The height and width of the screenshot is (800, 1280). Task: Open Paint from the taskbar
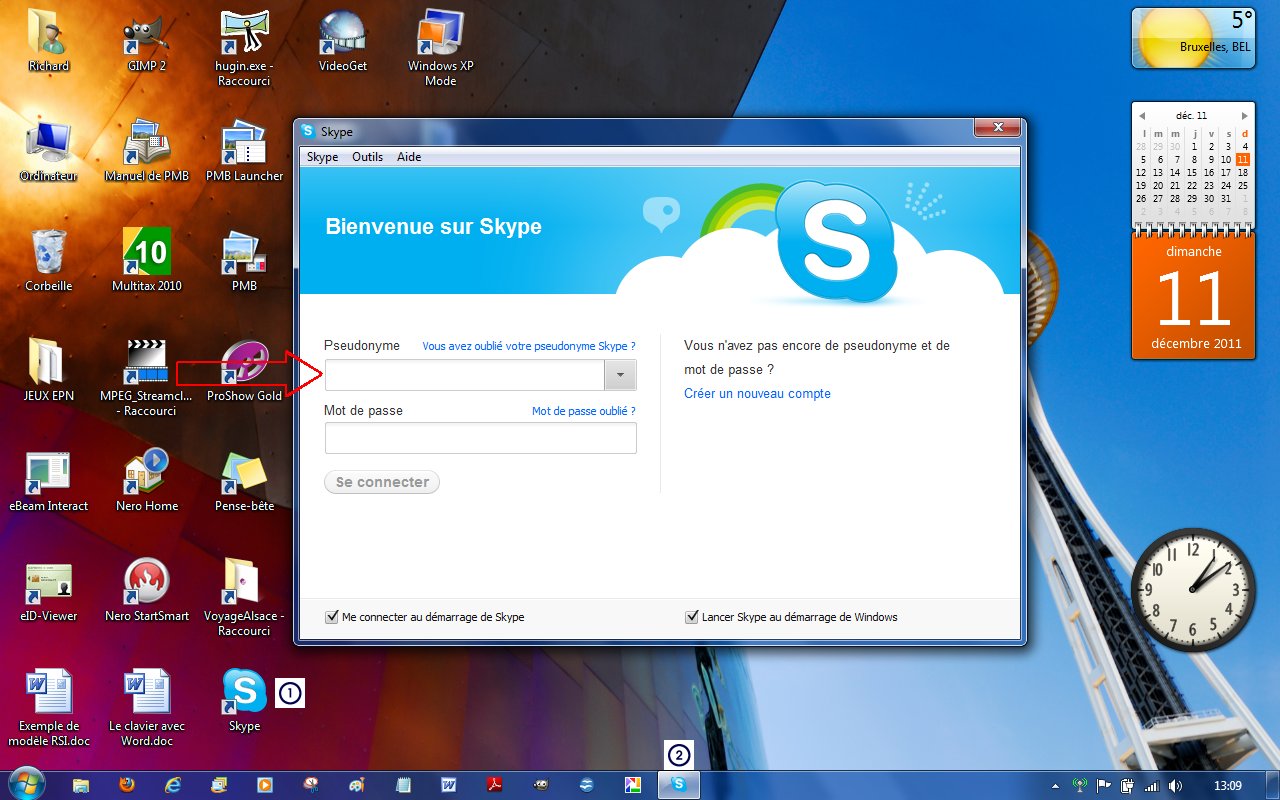point(357,785)
